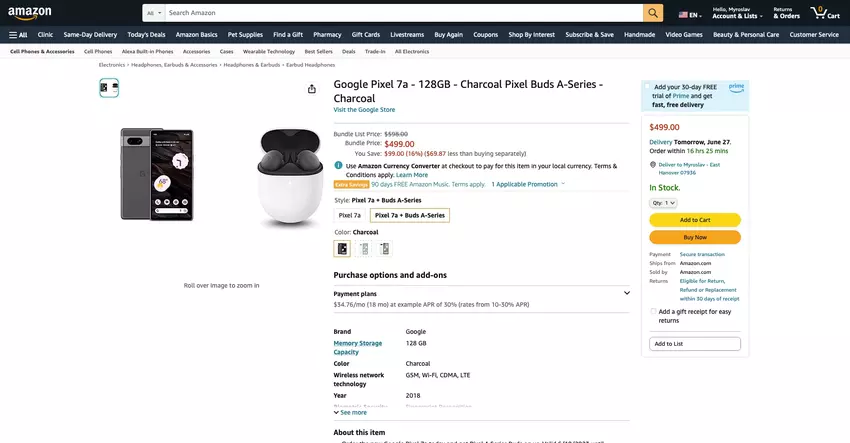Open Today's Deals in the navigation bar

coord(146,34)
